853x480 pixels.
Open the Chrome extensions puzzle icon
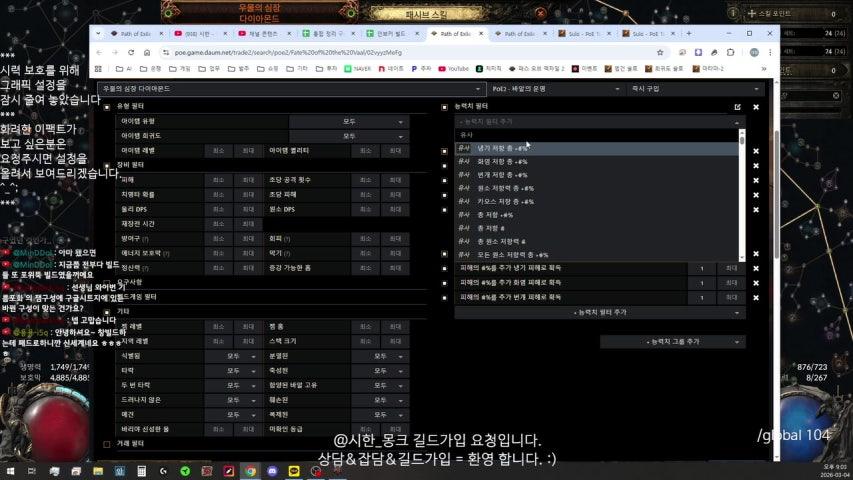click(x=731, y=52)
